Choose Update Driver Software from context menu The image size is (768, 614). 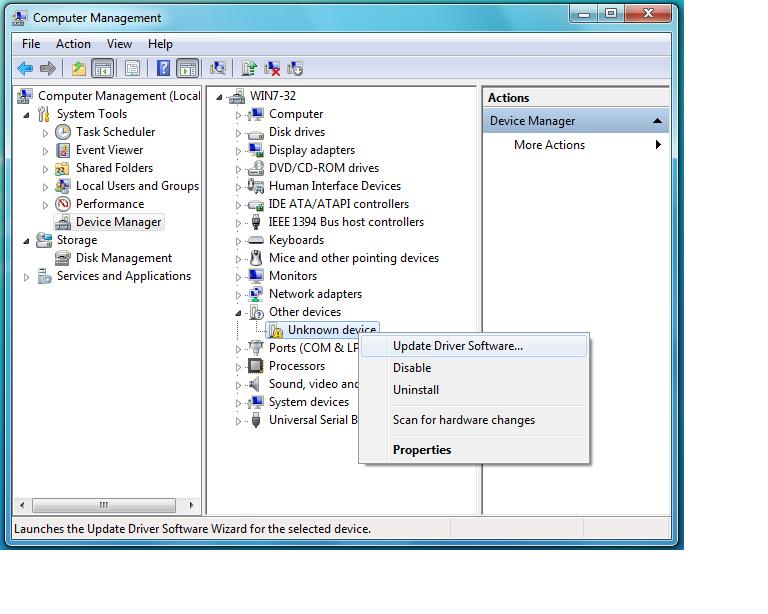click(x=474, y=346)
